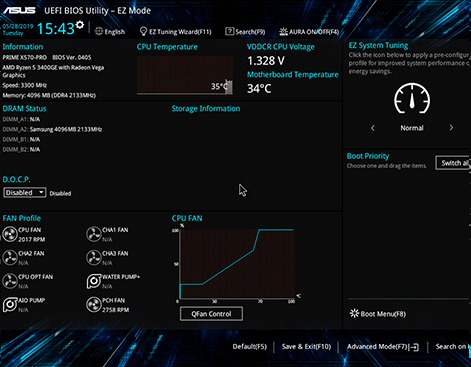The width and height of the screenshot is (471, 367).
Task: Click the DIMM_B2 N/A entry
Action: [x=21, y=150]
